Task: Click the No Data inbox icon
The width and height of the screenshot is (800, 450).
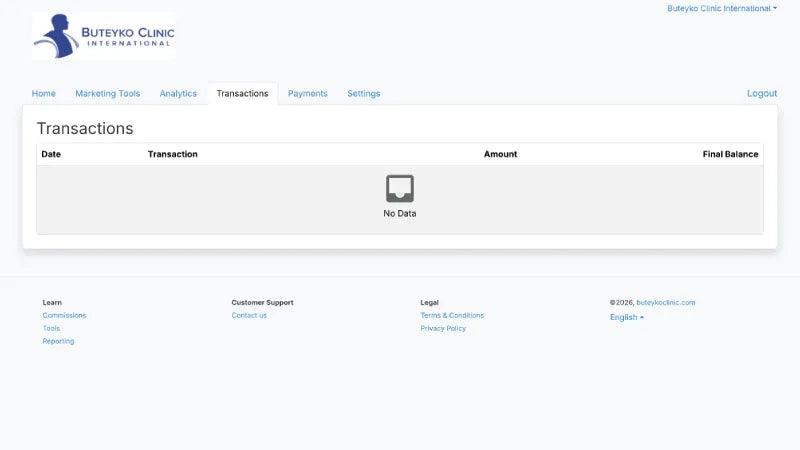Action: coord(399,188)
